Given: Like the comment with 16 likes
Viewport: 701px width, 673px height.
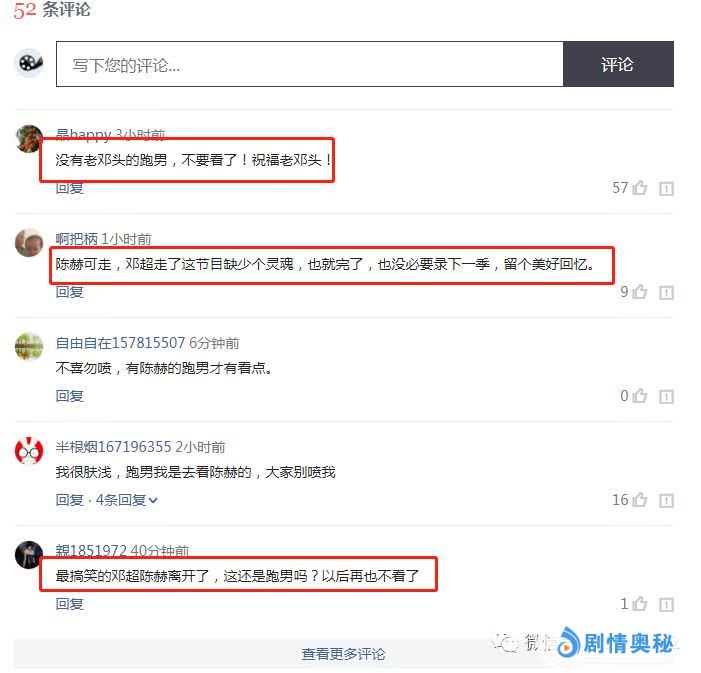Looking at the screenshot, I should click(x=640, y=500).
